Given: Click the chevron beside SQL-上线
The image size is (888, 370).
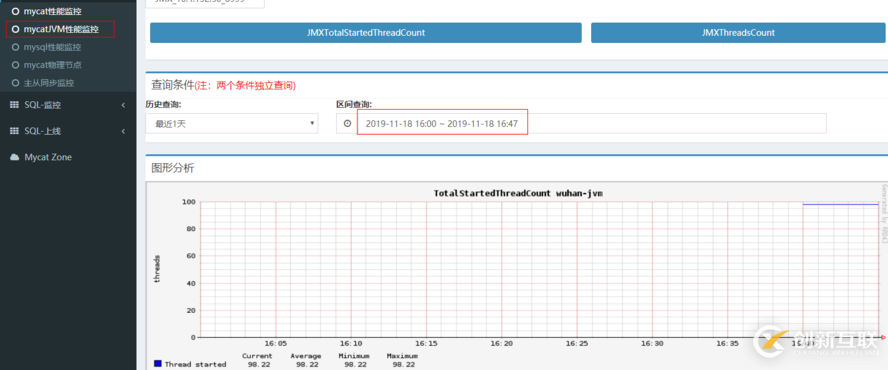Looking at the screenshot, I should tap(123, 131).
